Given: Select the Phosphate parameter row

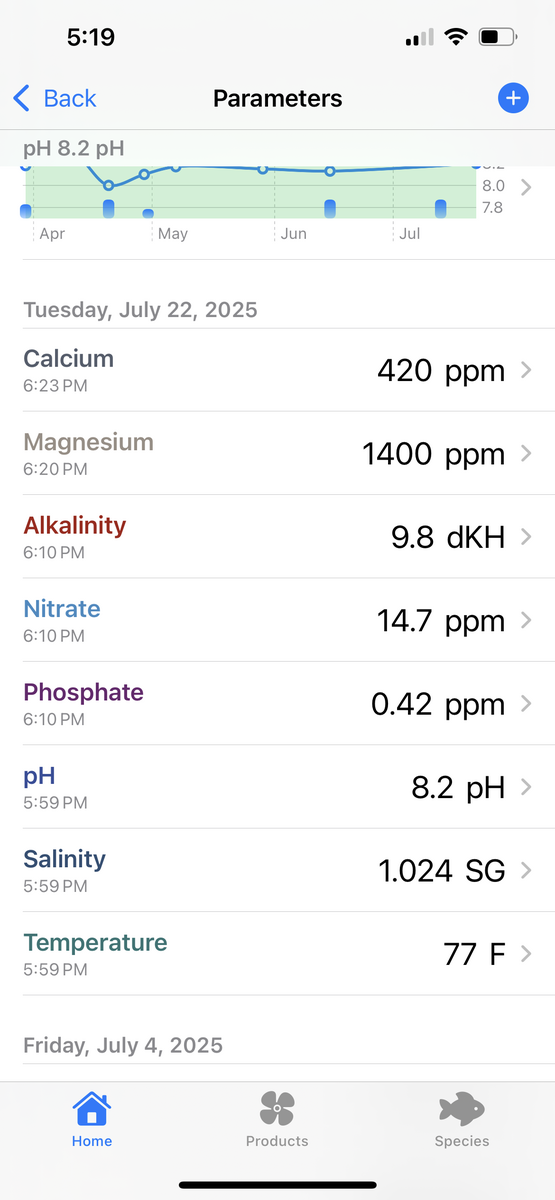Looking at the screenshot, I should (x=277, y=704).
